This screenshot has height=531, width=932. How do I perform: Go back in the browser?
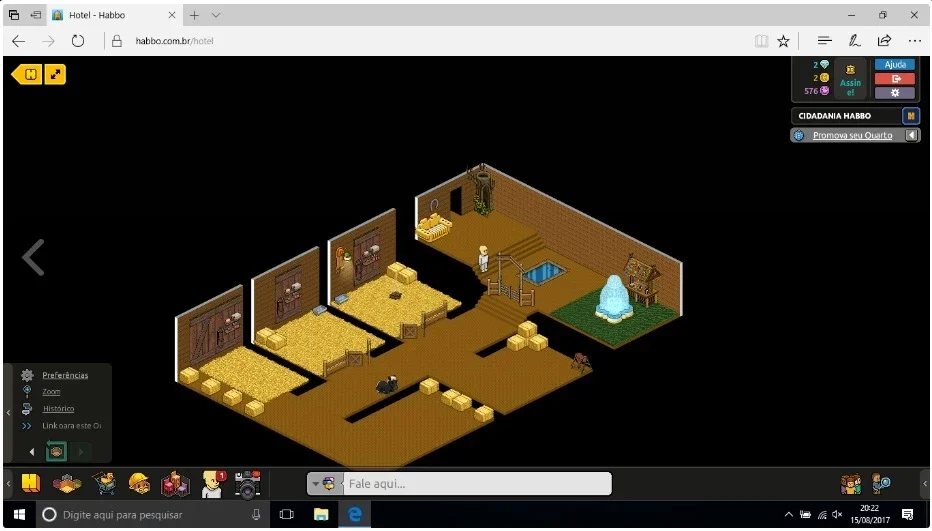[x=18, y=41]
